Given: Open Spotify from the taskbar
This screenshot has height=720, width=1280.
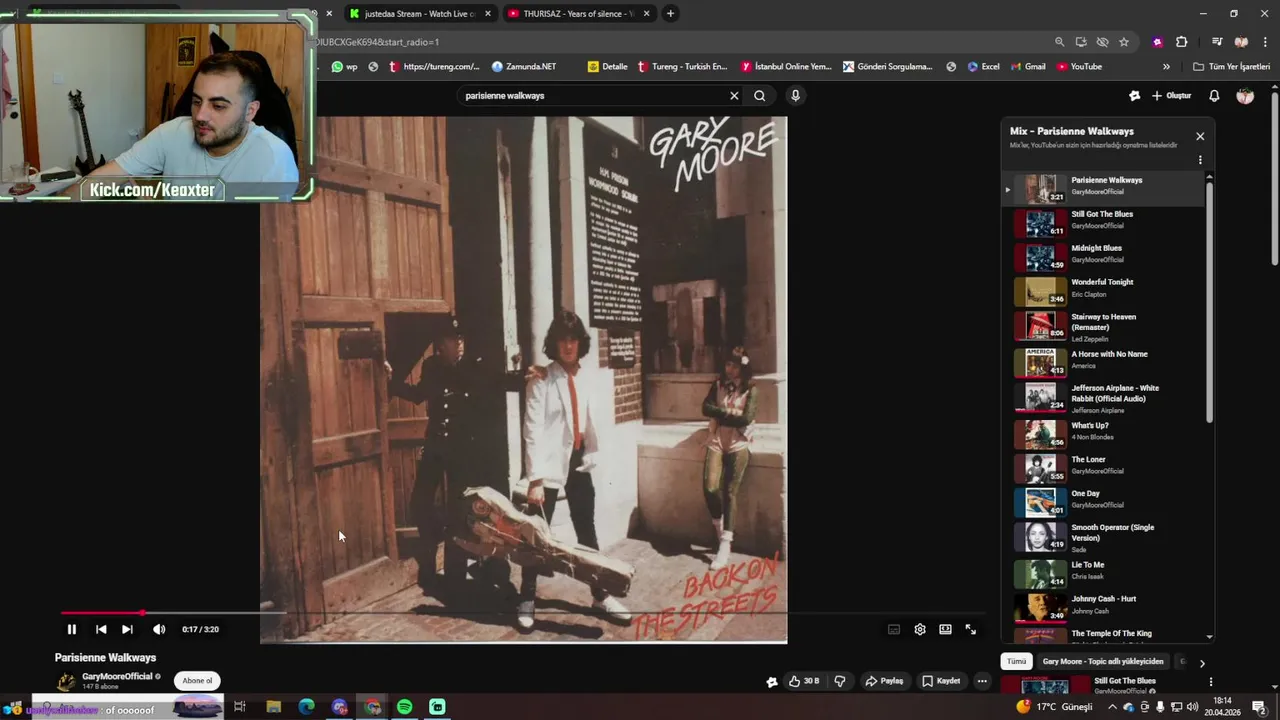Looking at the screenshot, I should [404, 707].
